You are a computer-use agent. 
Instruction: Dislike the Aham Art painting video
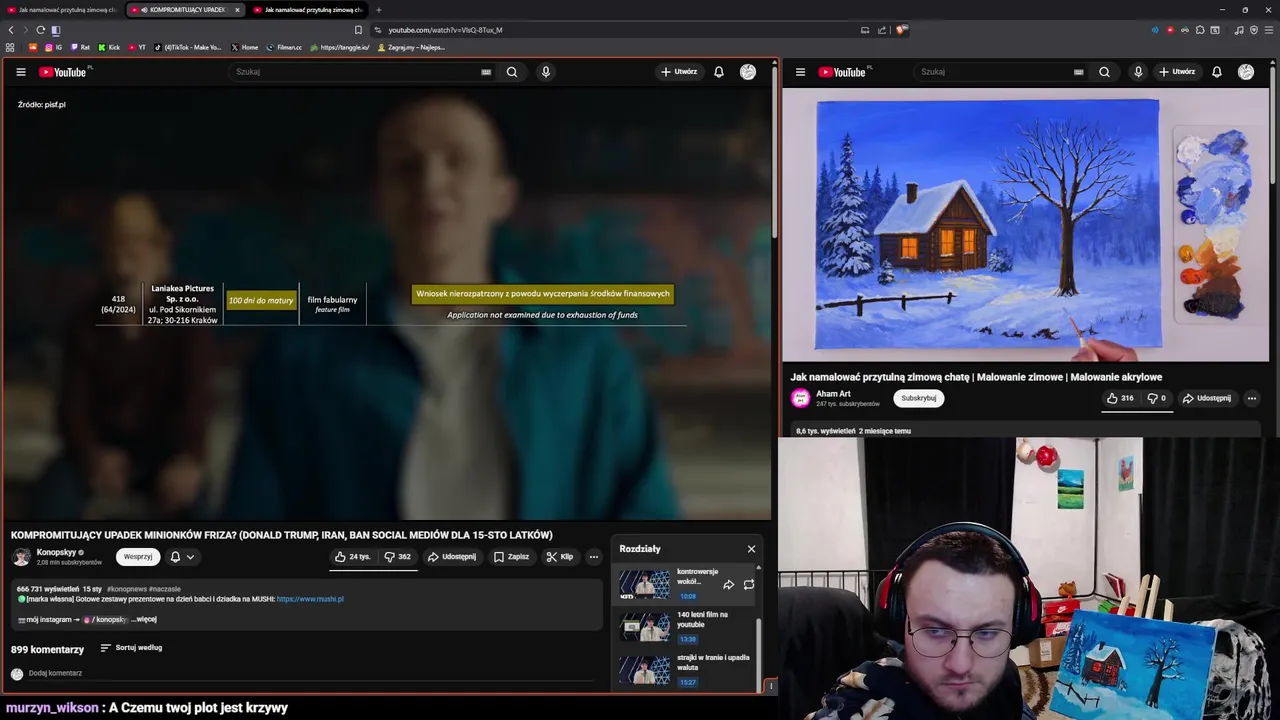tap(1156, 398)
